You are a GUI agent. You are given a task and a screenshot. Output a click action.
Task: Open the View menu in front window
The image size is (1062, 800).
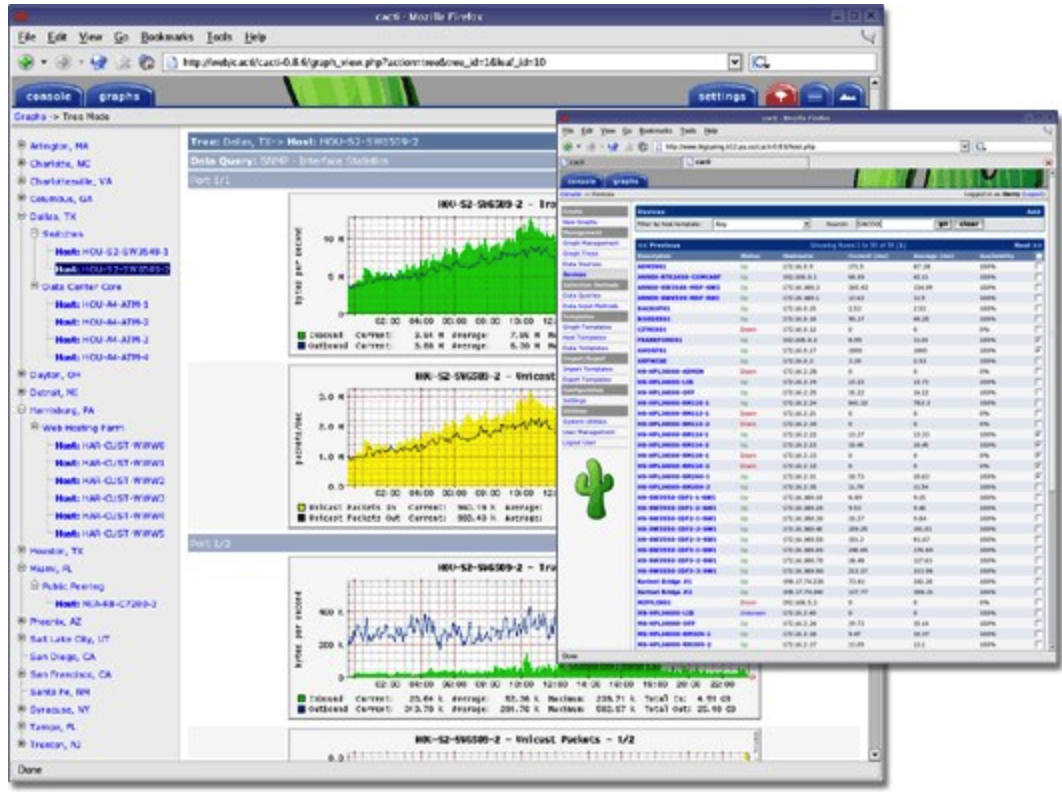pos(608,131)
